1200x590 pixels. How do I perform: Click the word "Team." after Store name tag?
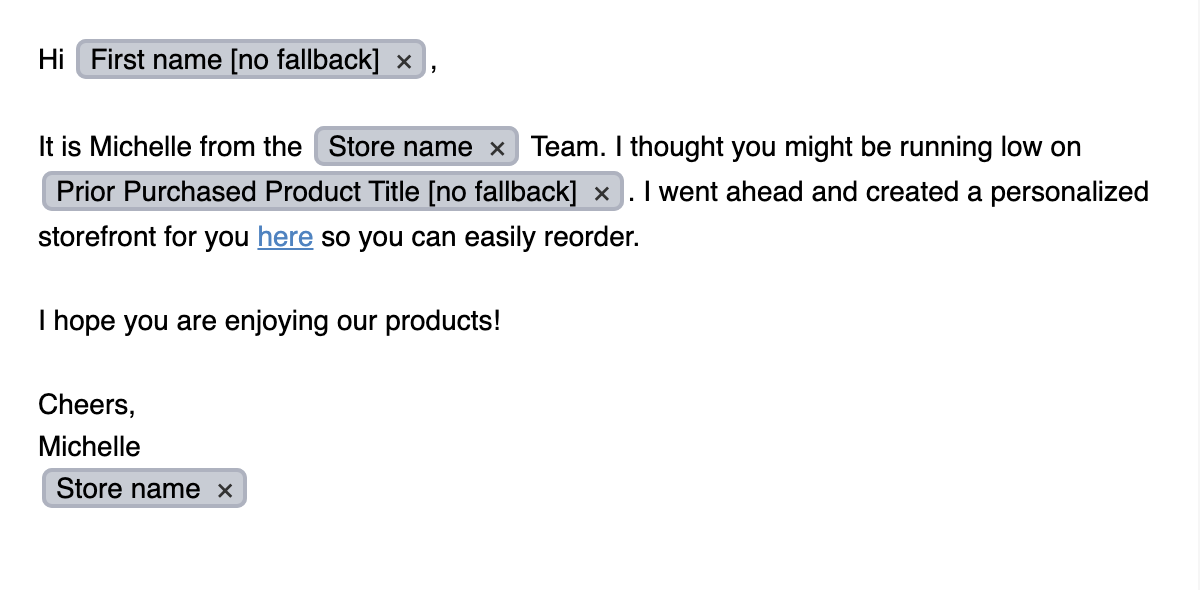pos(569,147)
